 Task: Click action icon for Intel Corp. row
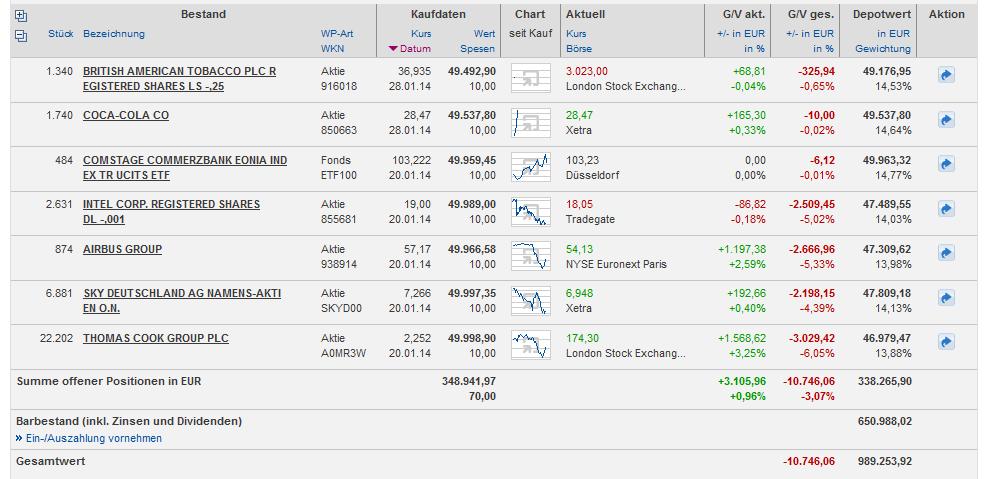[x=946, y=208]
